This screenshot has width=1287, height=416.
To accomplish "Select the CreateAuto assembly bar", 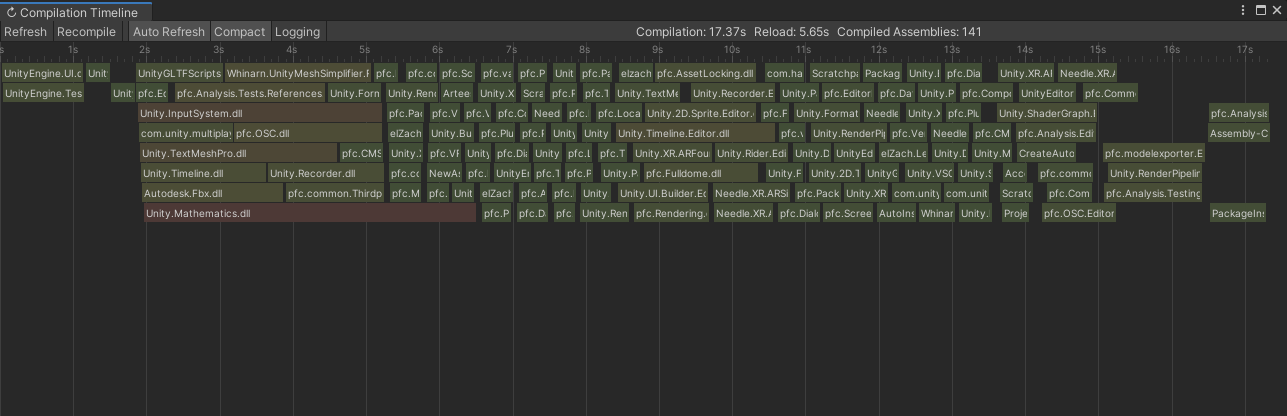I will (1046, 153).
